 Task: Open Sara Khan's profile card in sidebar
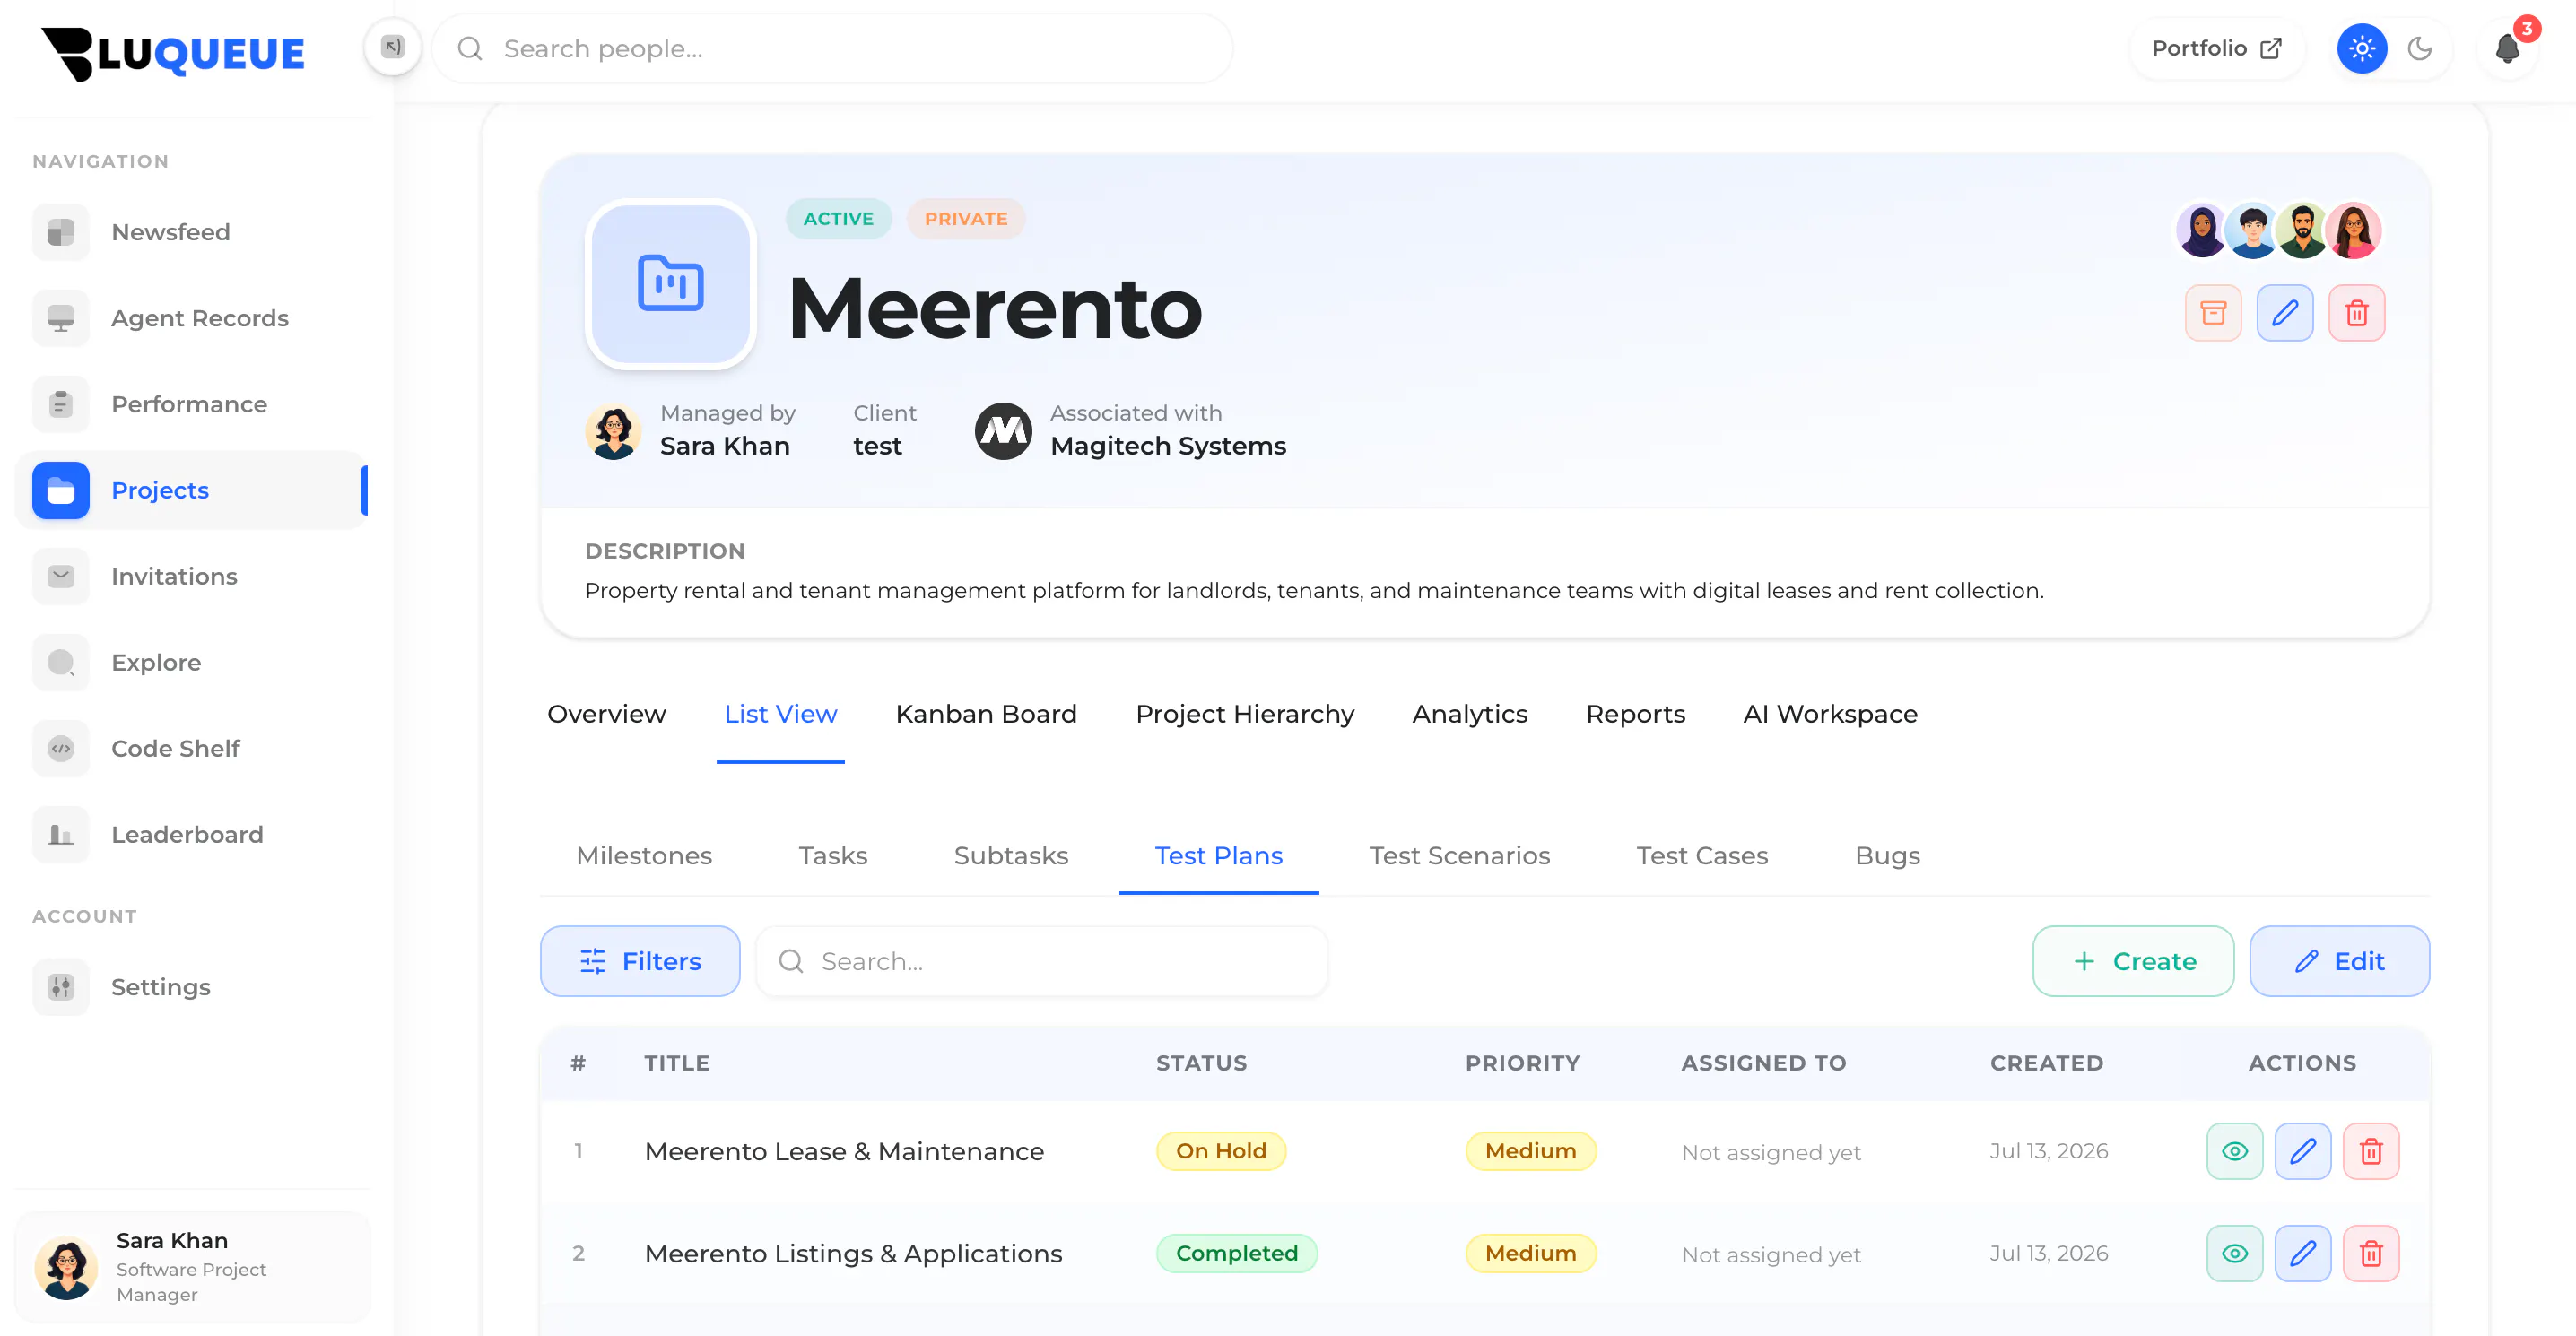pyautogui.click(x=192, y=1266)
